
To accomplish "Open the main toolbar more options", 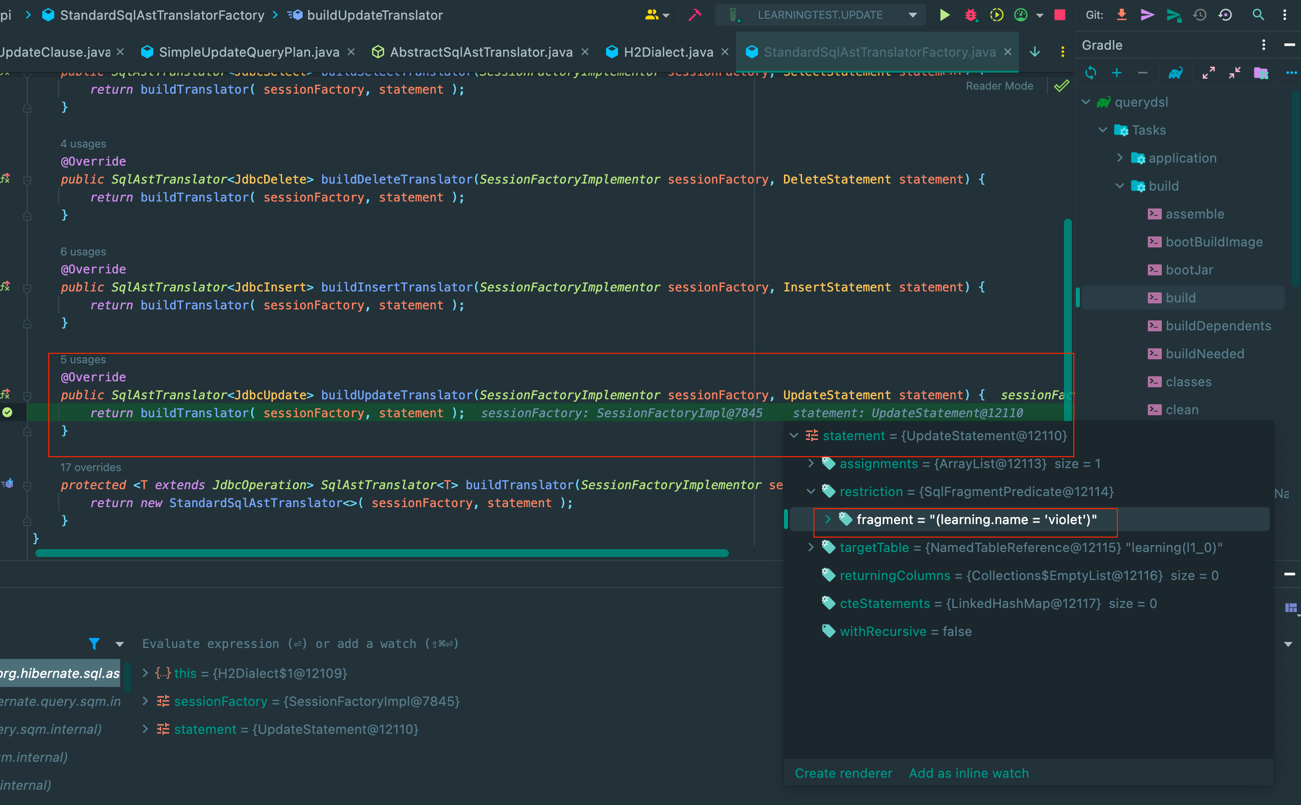I will 1285,15.
